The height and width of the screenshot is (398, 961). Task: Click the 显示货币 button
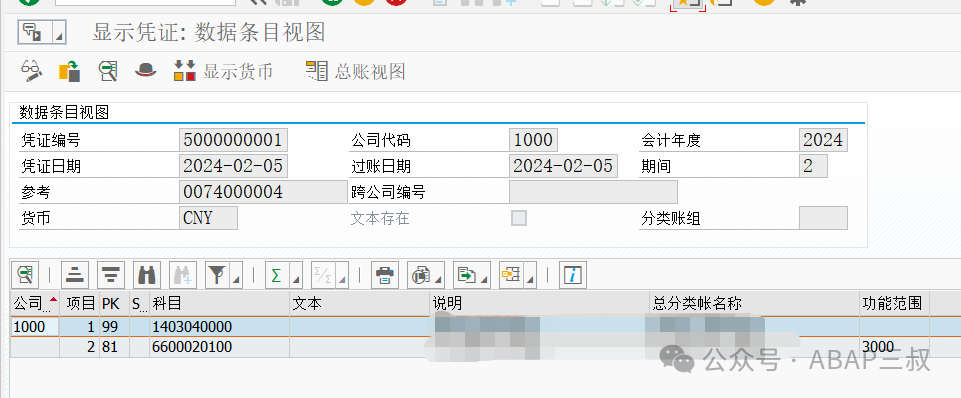point(224,71)
